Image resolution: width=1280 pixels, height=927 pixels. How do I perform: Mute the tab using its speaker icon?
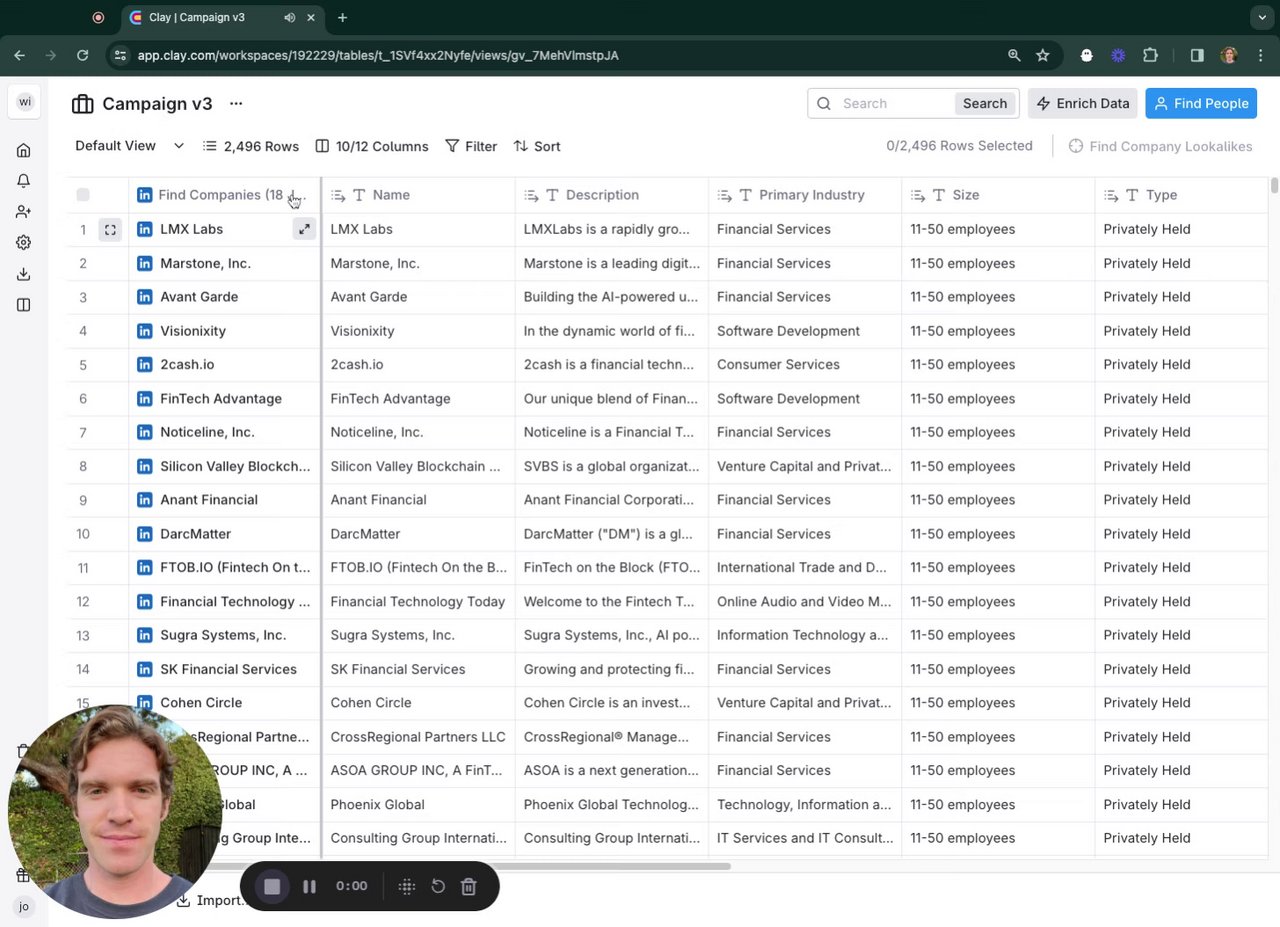(x=289, y=18)
